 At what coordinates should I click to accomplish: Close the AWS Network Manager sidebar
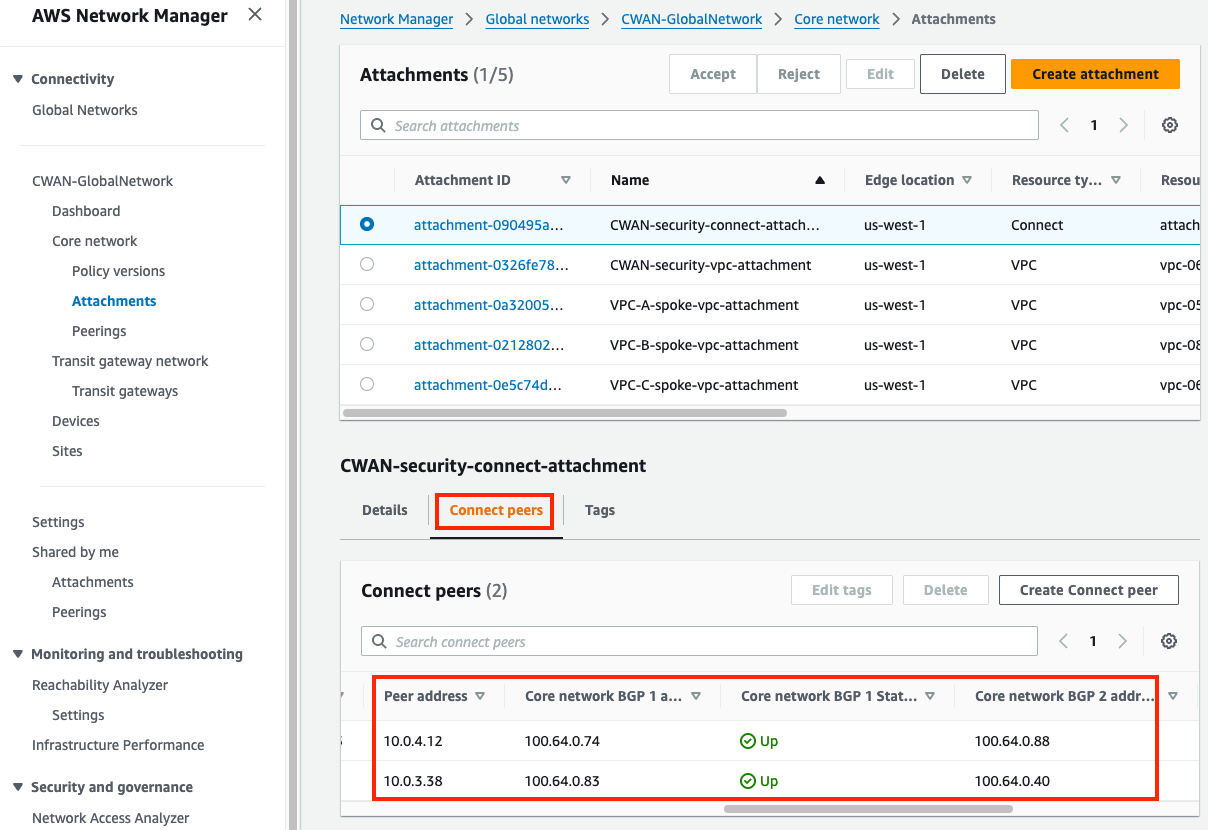pyautogui.click(x=255, y=15)
